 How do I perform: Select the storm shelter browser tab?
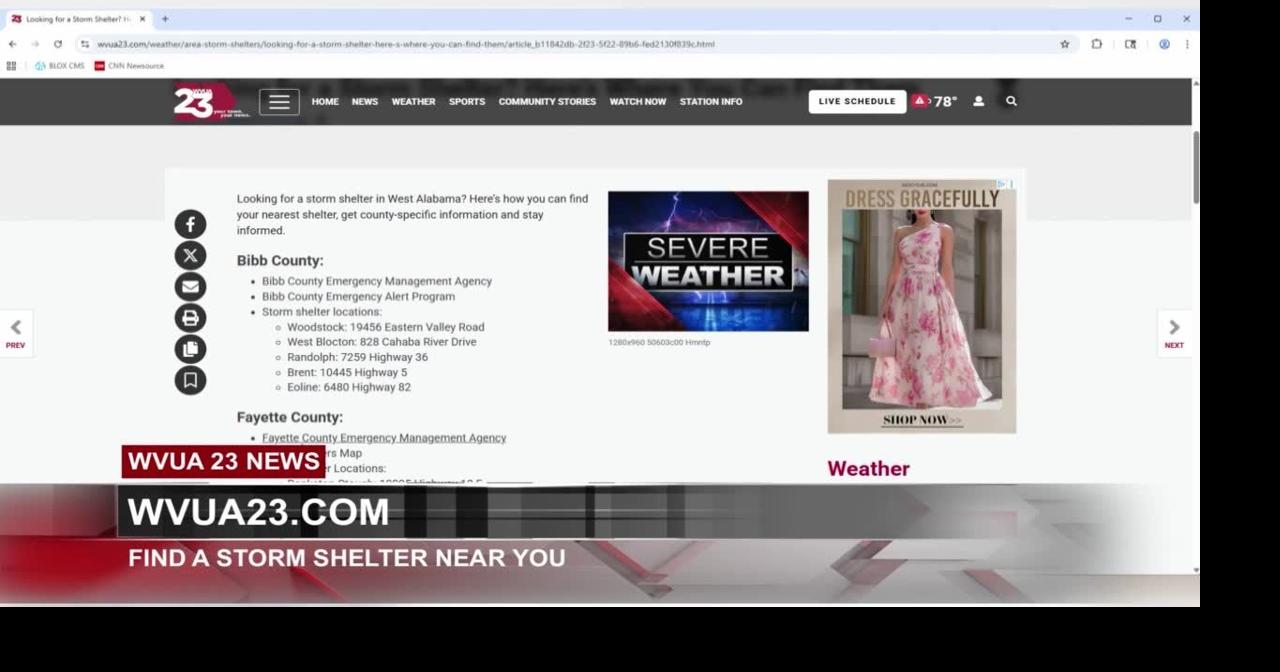pos(78,19)
